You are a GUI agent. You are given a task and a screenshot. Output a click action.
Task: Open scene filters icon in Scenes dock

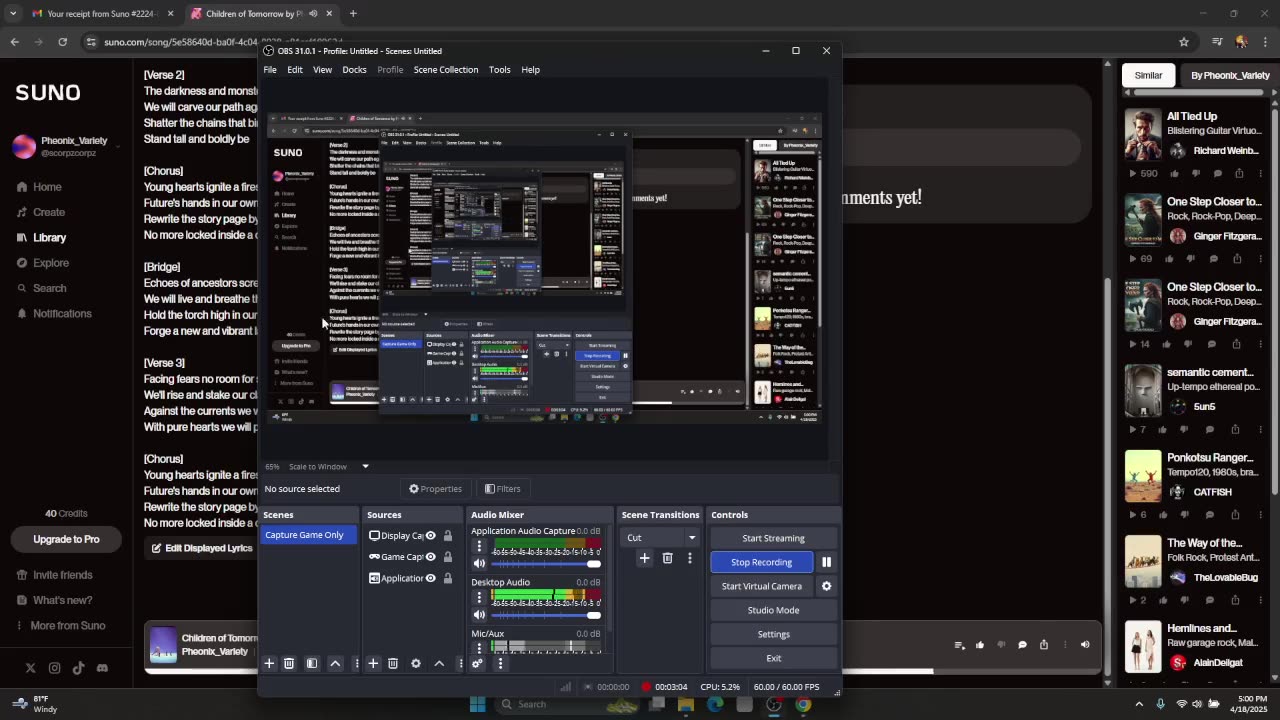coord(312,663)
